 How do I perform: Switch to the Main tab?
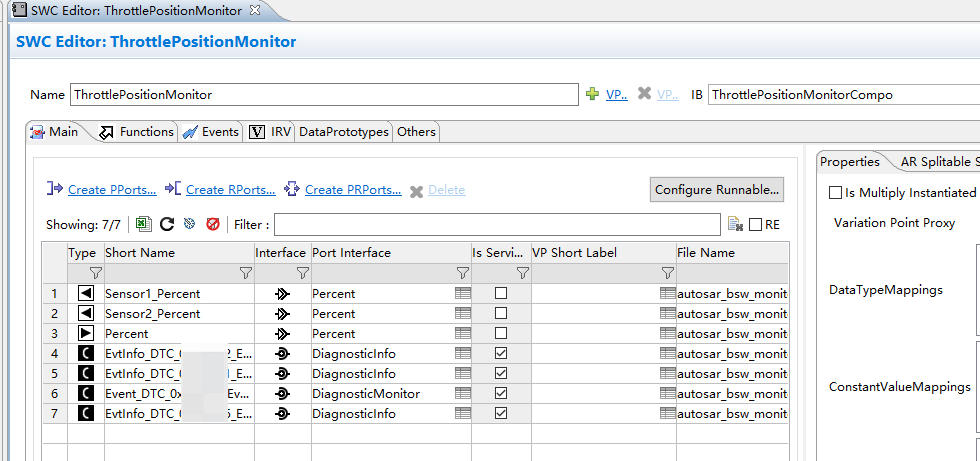click(x=55, y=132)
